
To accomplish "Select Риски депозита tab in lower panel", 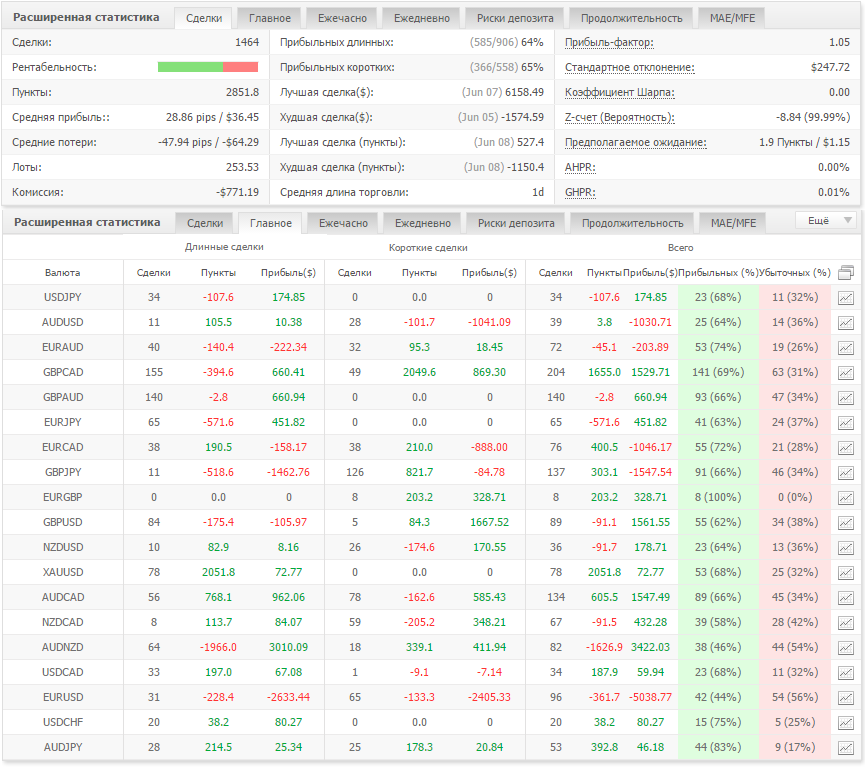I will 516,223.
